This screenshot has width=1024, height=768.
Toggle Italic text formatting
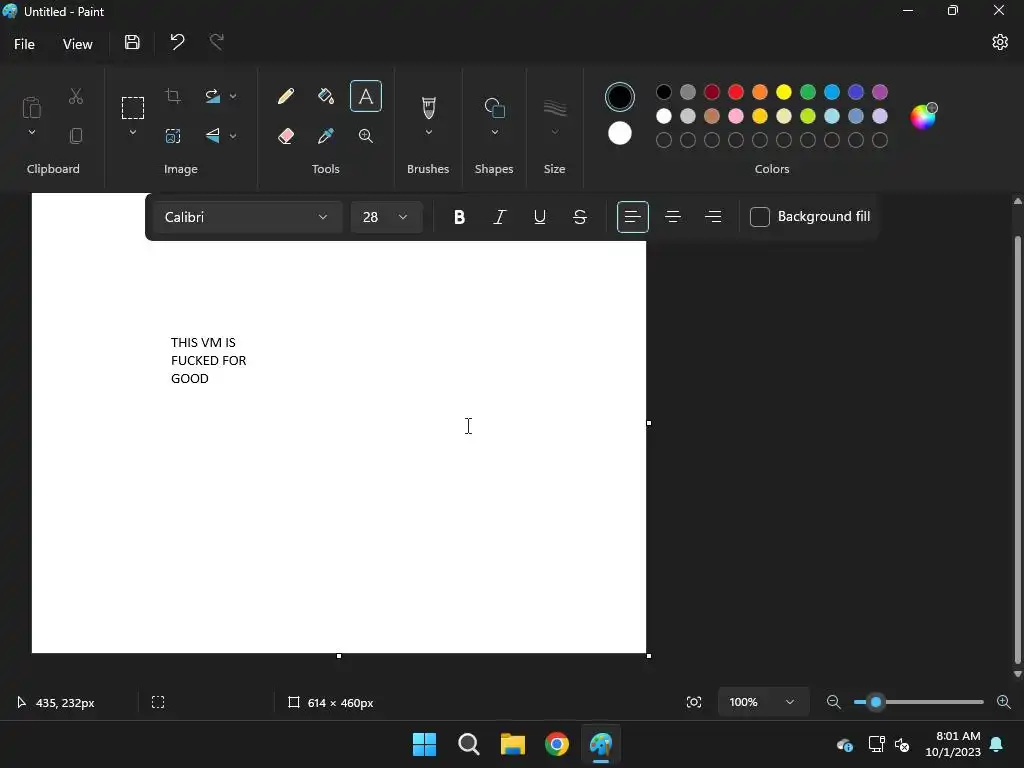pos(500,217)
